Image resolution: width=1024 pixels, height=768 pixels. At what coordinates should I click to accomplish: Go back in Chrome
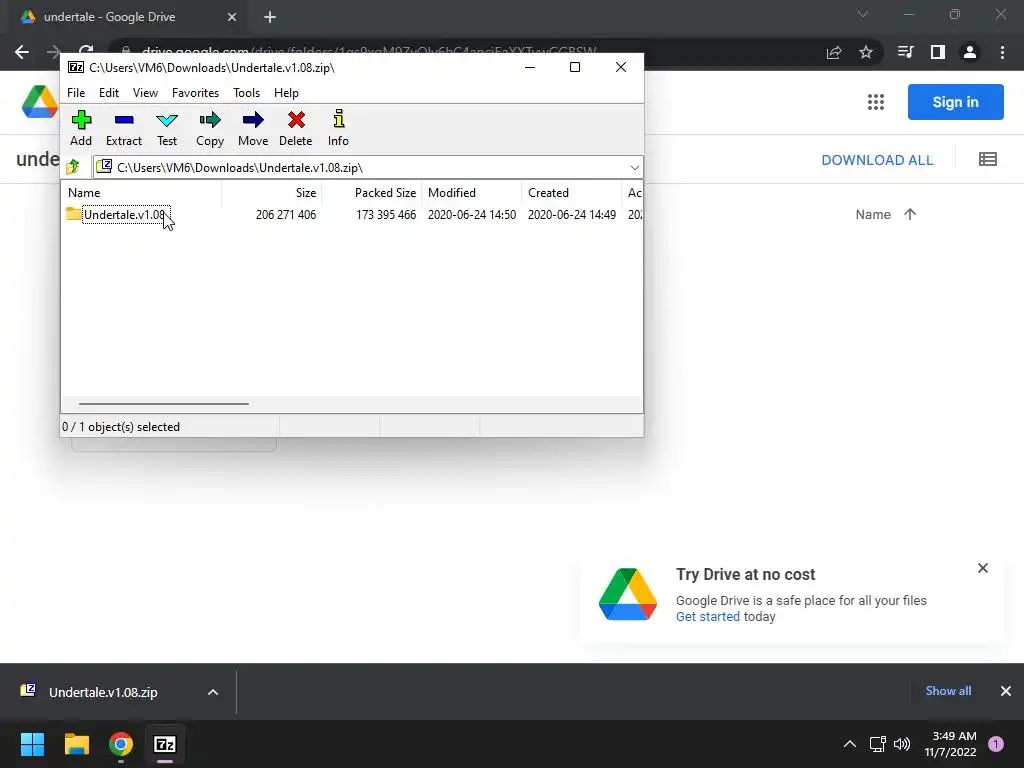pos(22,52)
